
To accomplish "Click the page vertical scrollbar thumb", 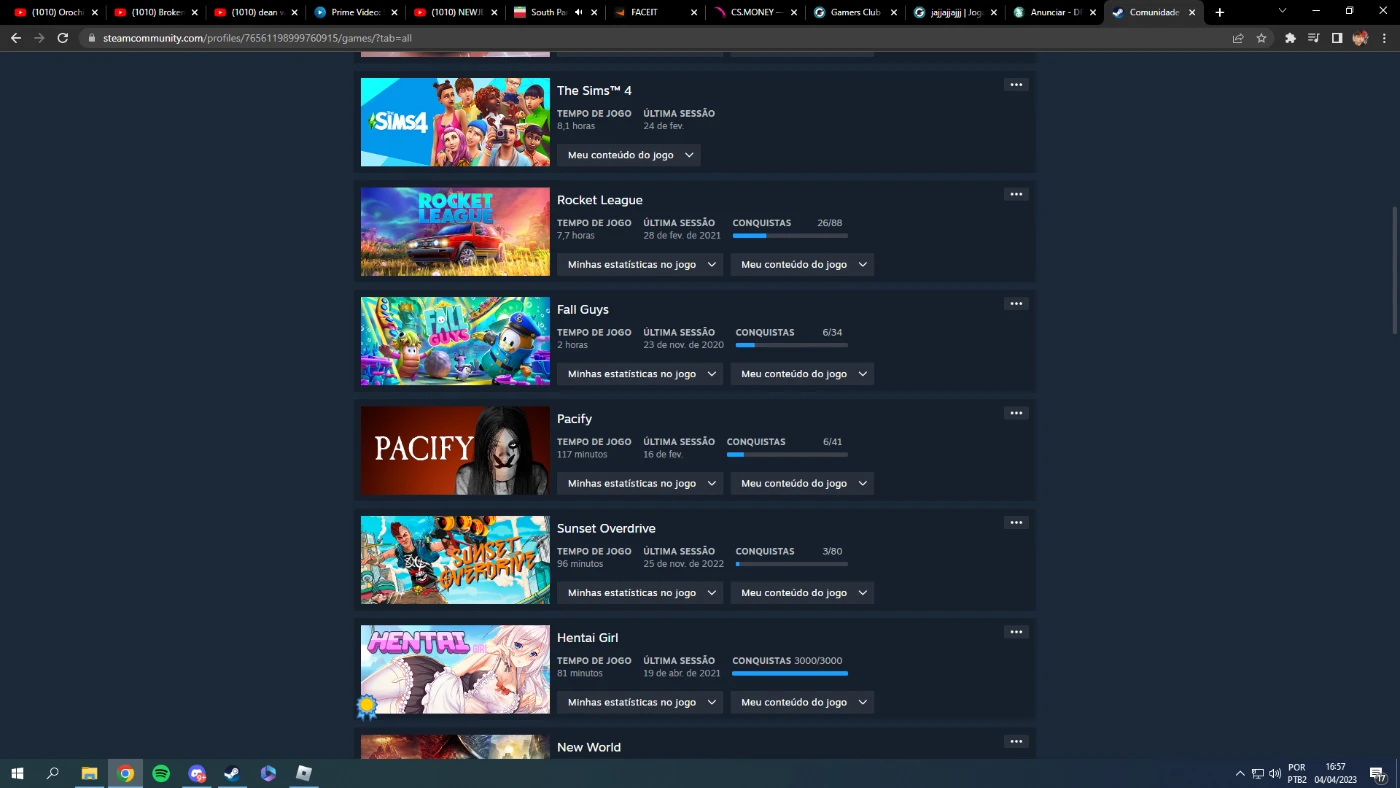I will click(x=1395, y=270).
